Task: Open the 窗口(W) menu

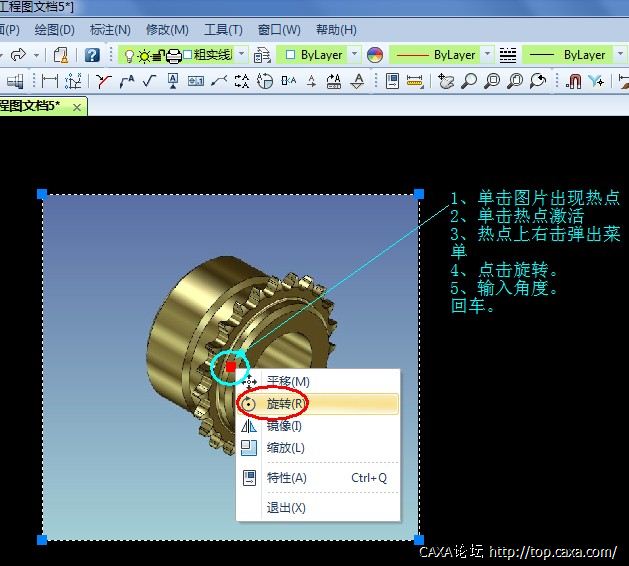Action: pyautogui.click(x=279, y=30)
